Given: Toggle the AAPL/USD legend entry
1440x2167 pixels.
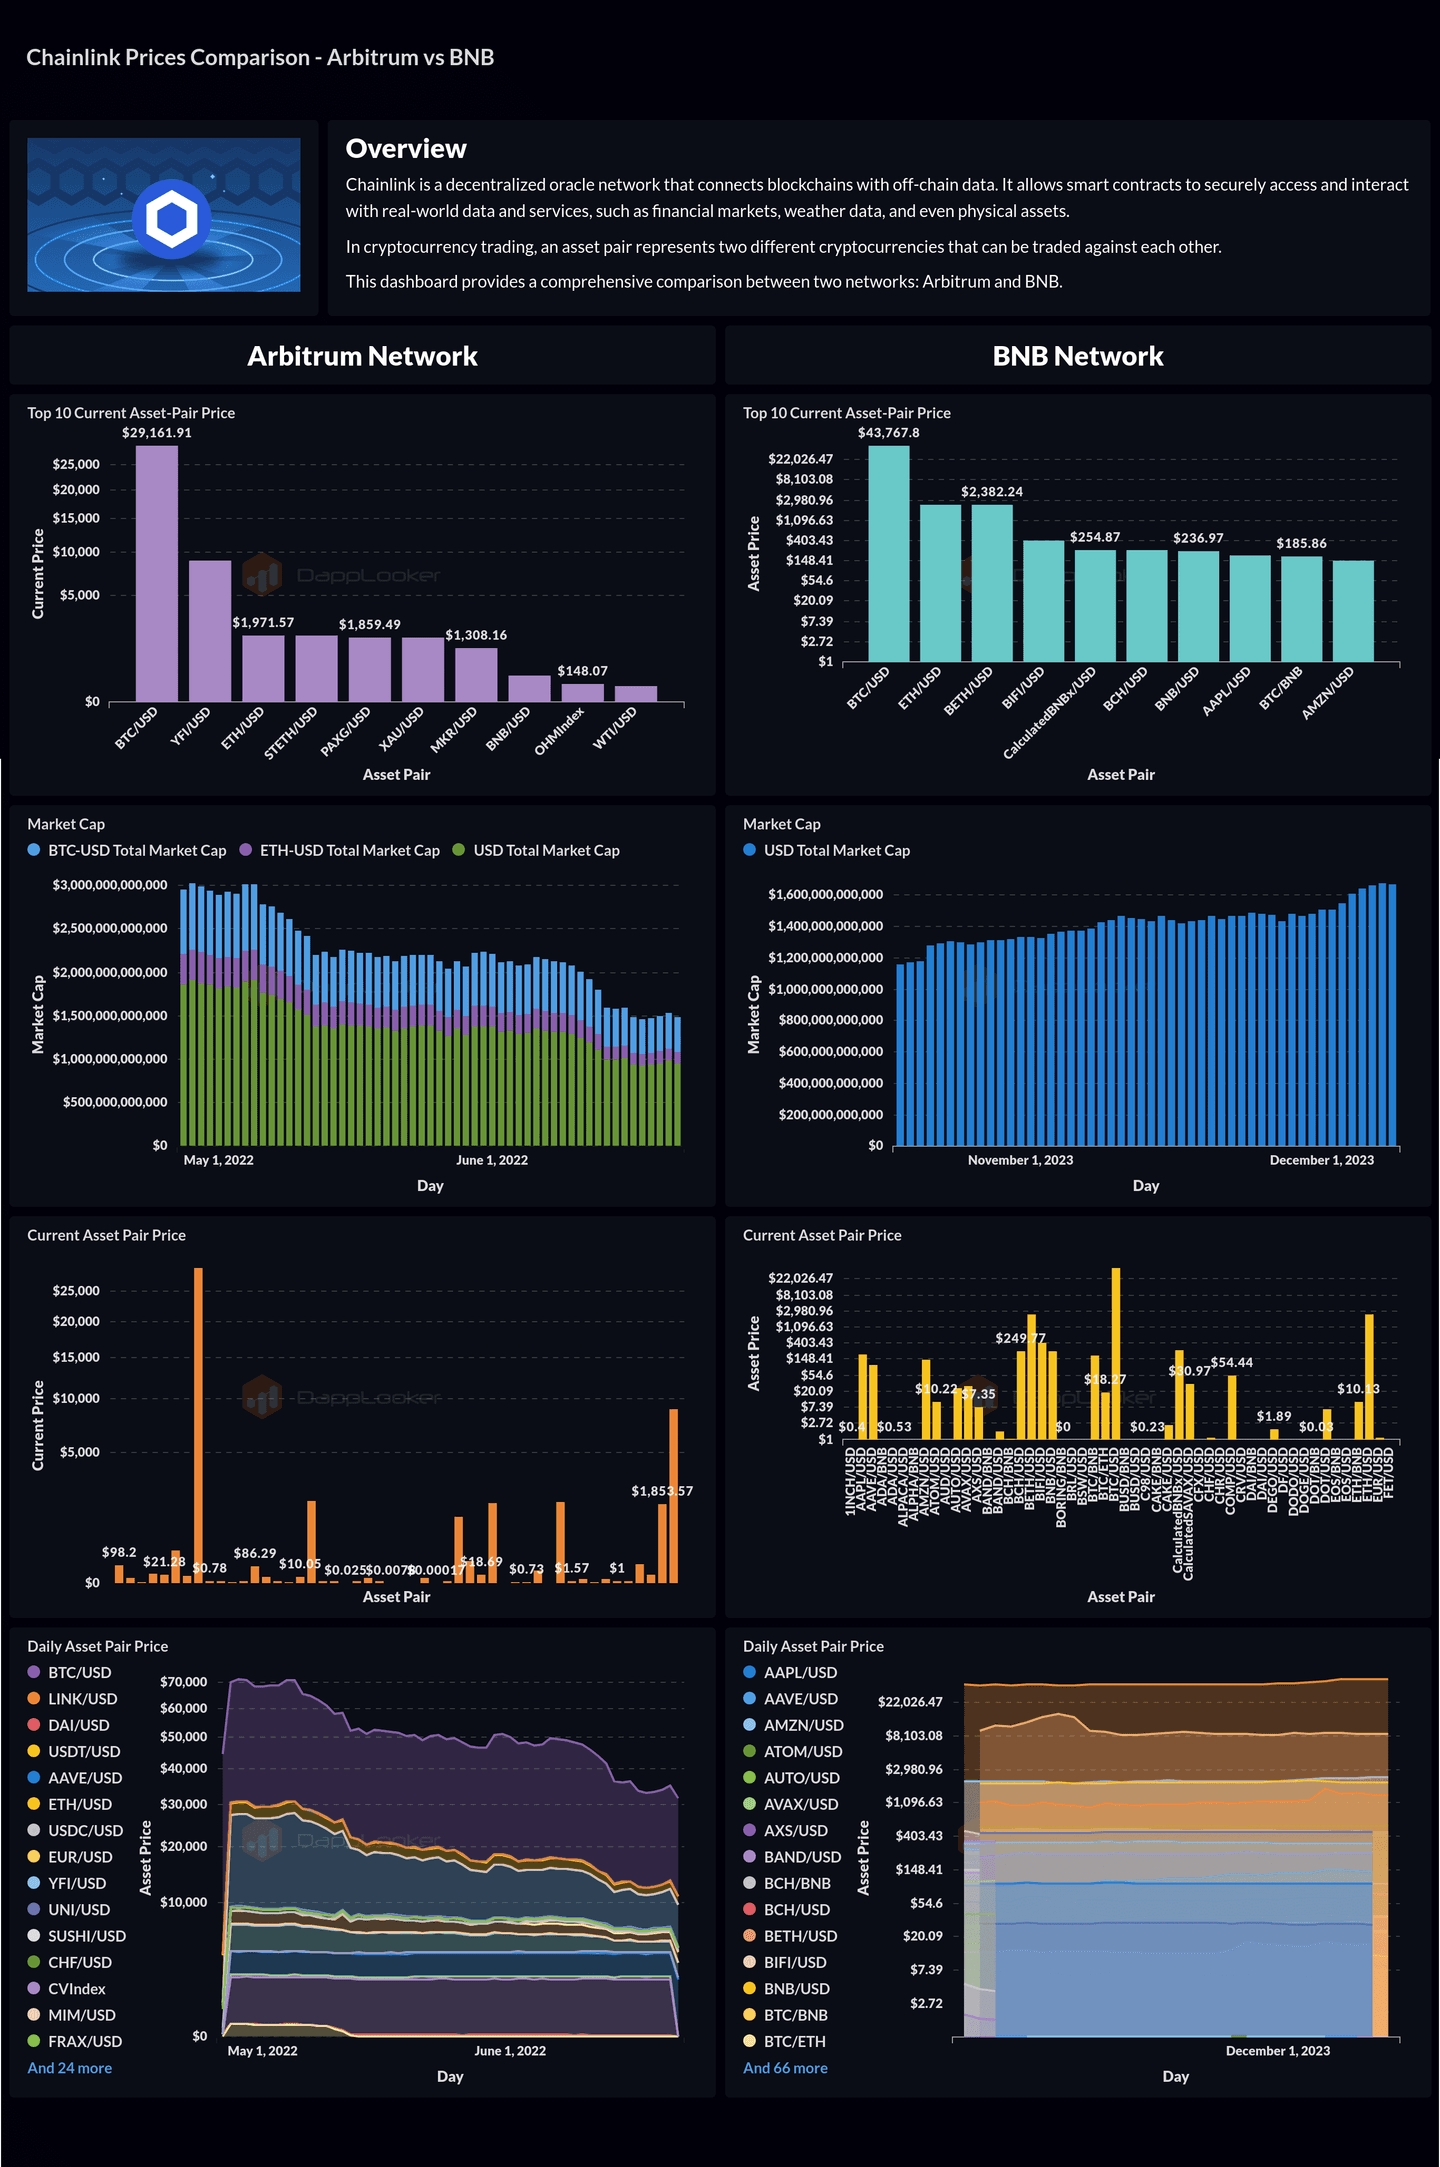Looking at the screenshot, I should tap(790, 1672).
